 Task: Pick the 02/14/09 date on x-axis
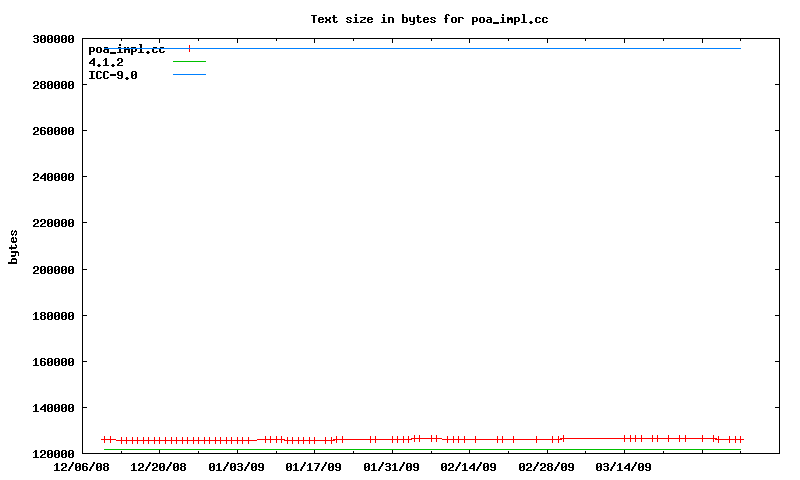tap(469, 467)
